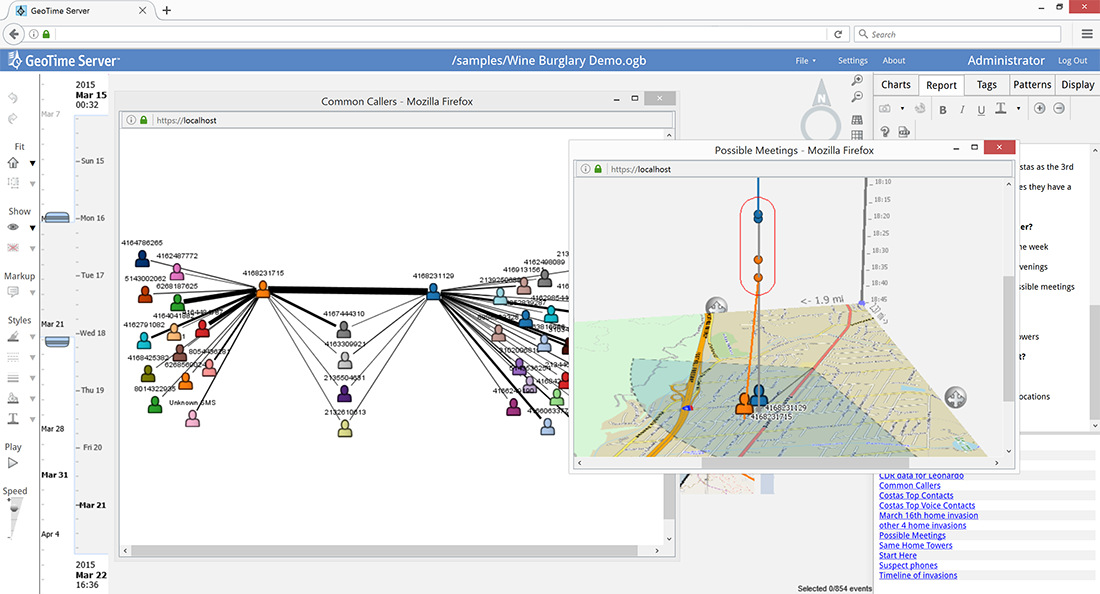Screen dimensions: 1100x594
Task: Click horizontal scrollbar in Possible Meetings window
Action: pos(805,463)
